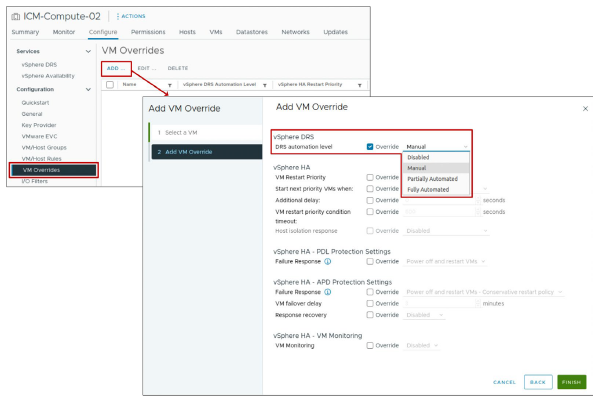
Task: Click the EDIT button
Action: (147, 68)
